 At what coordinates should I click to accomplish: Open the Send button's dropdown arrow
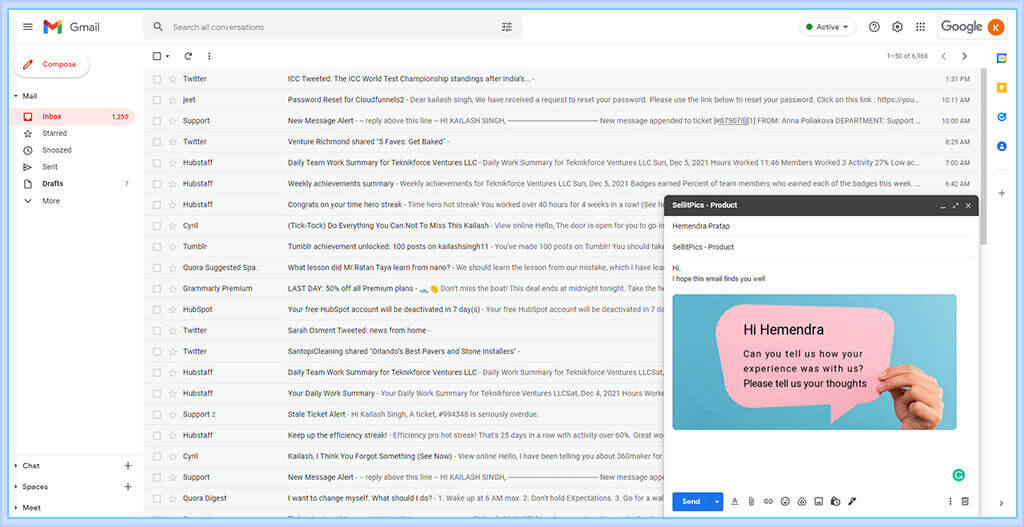pyautogui.click(x=717, y=501)
